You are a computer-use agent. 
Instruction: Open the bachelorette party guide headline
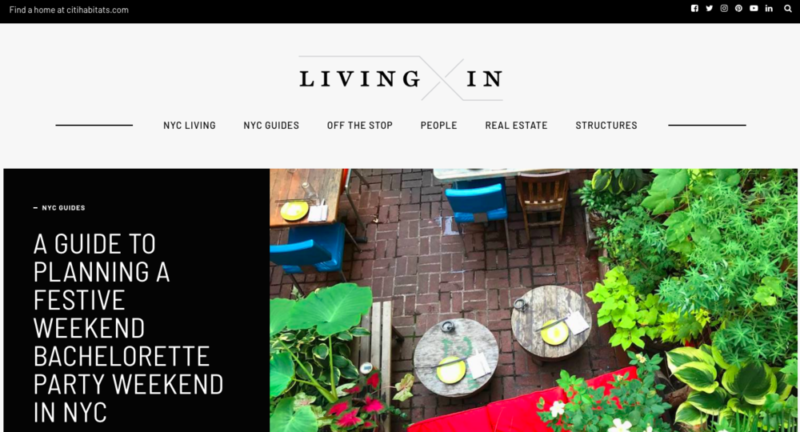(x=128, y=328)
